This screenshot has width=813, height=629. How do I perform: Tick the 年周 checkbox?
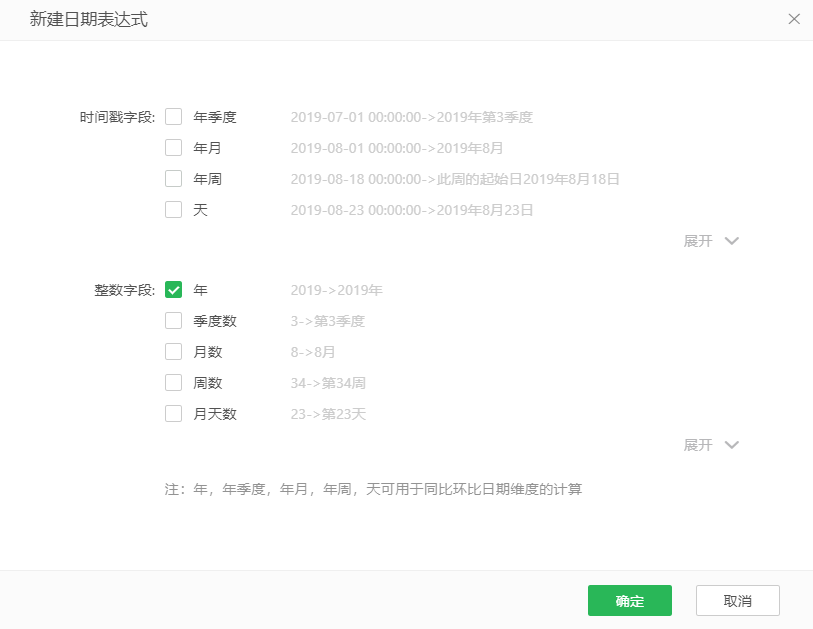(x=173, y=179)
